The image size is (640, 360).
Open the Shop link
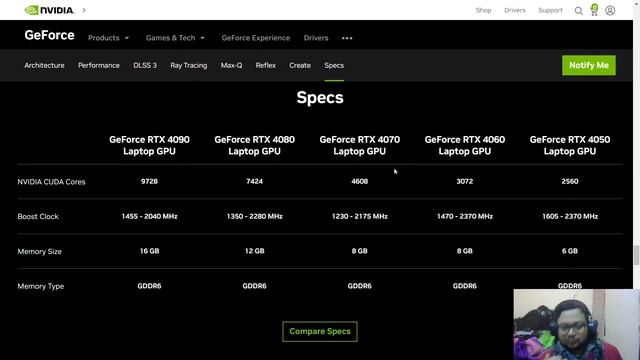tap(483, 10)
